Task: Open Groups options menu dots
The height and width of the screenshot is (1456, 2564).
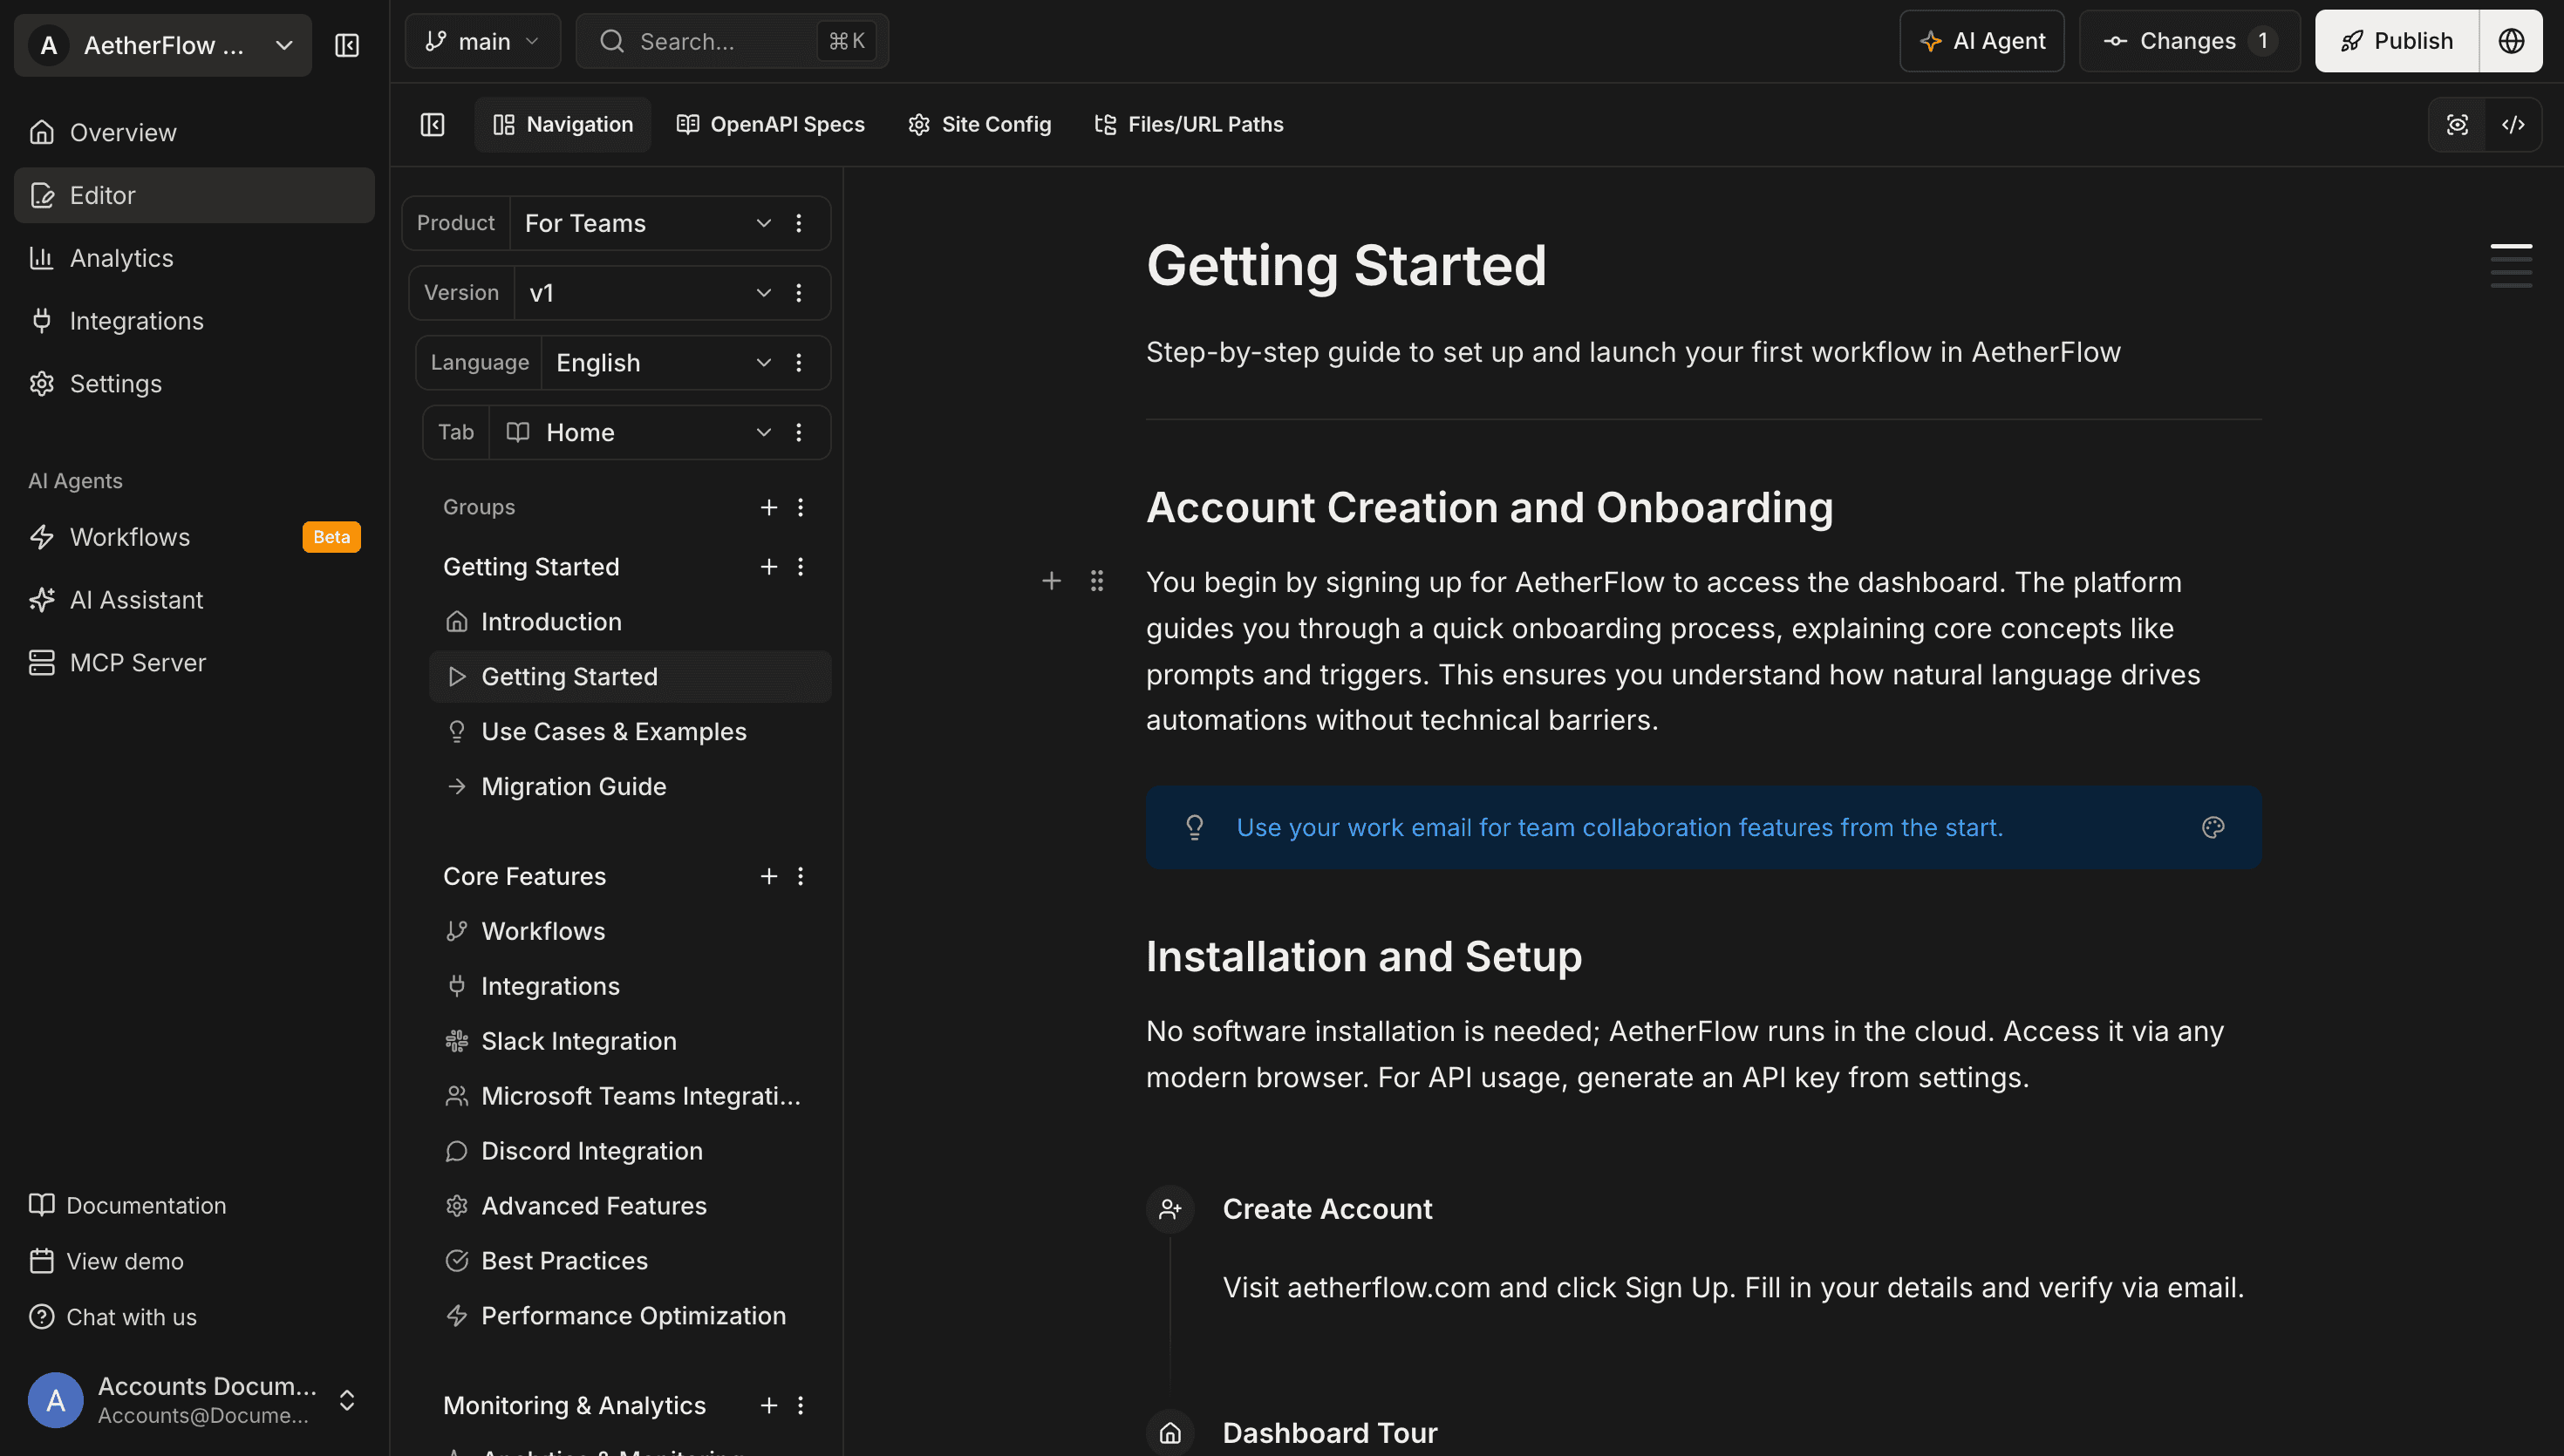Action: point(800,507)
